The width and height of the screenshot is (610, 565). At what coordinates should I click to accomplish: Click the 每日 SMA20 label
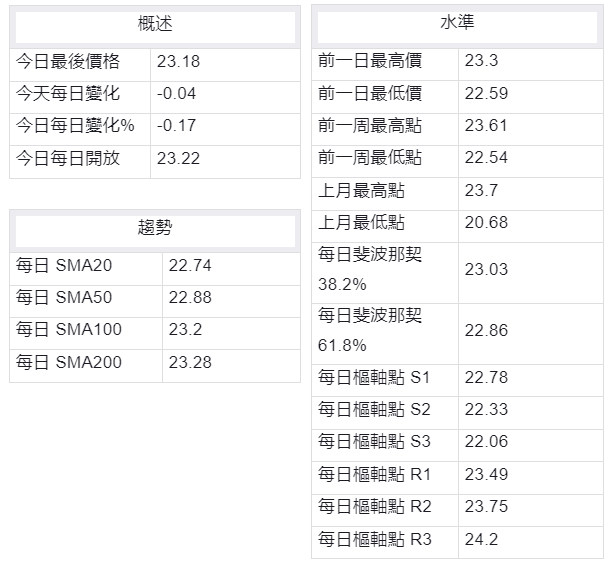coord(69,266)
